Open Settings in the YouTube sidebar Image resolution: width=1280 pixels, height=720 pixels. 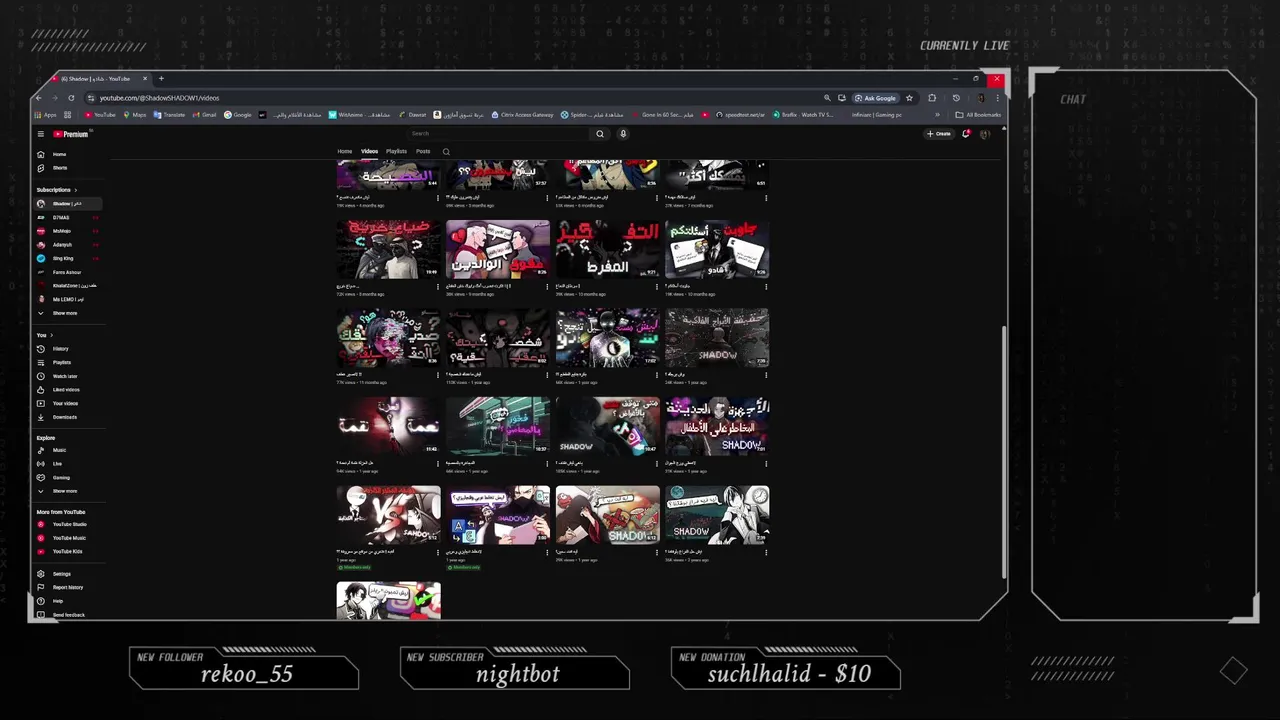68,574
